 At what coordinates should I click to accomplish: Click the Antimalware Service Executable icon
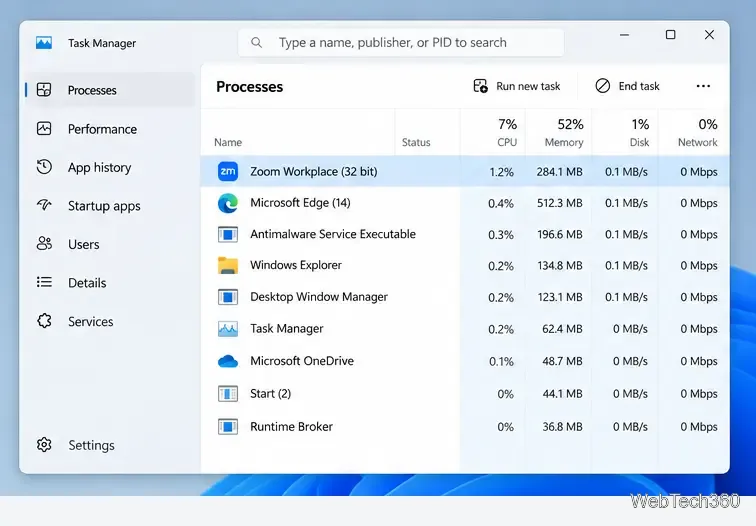click(228, 234)
